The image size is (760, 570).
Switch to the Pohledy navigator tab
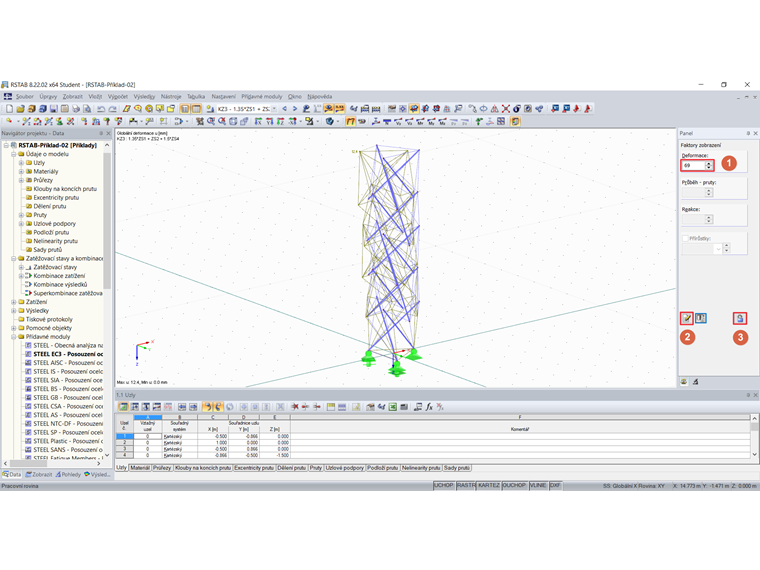[x=68, y=475]
